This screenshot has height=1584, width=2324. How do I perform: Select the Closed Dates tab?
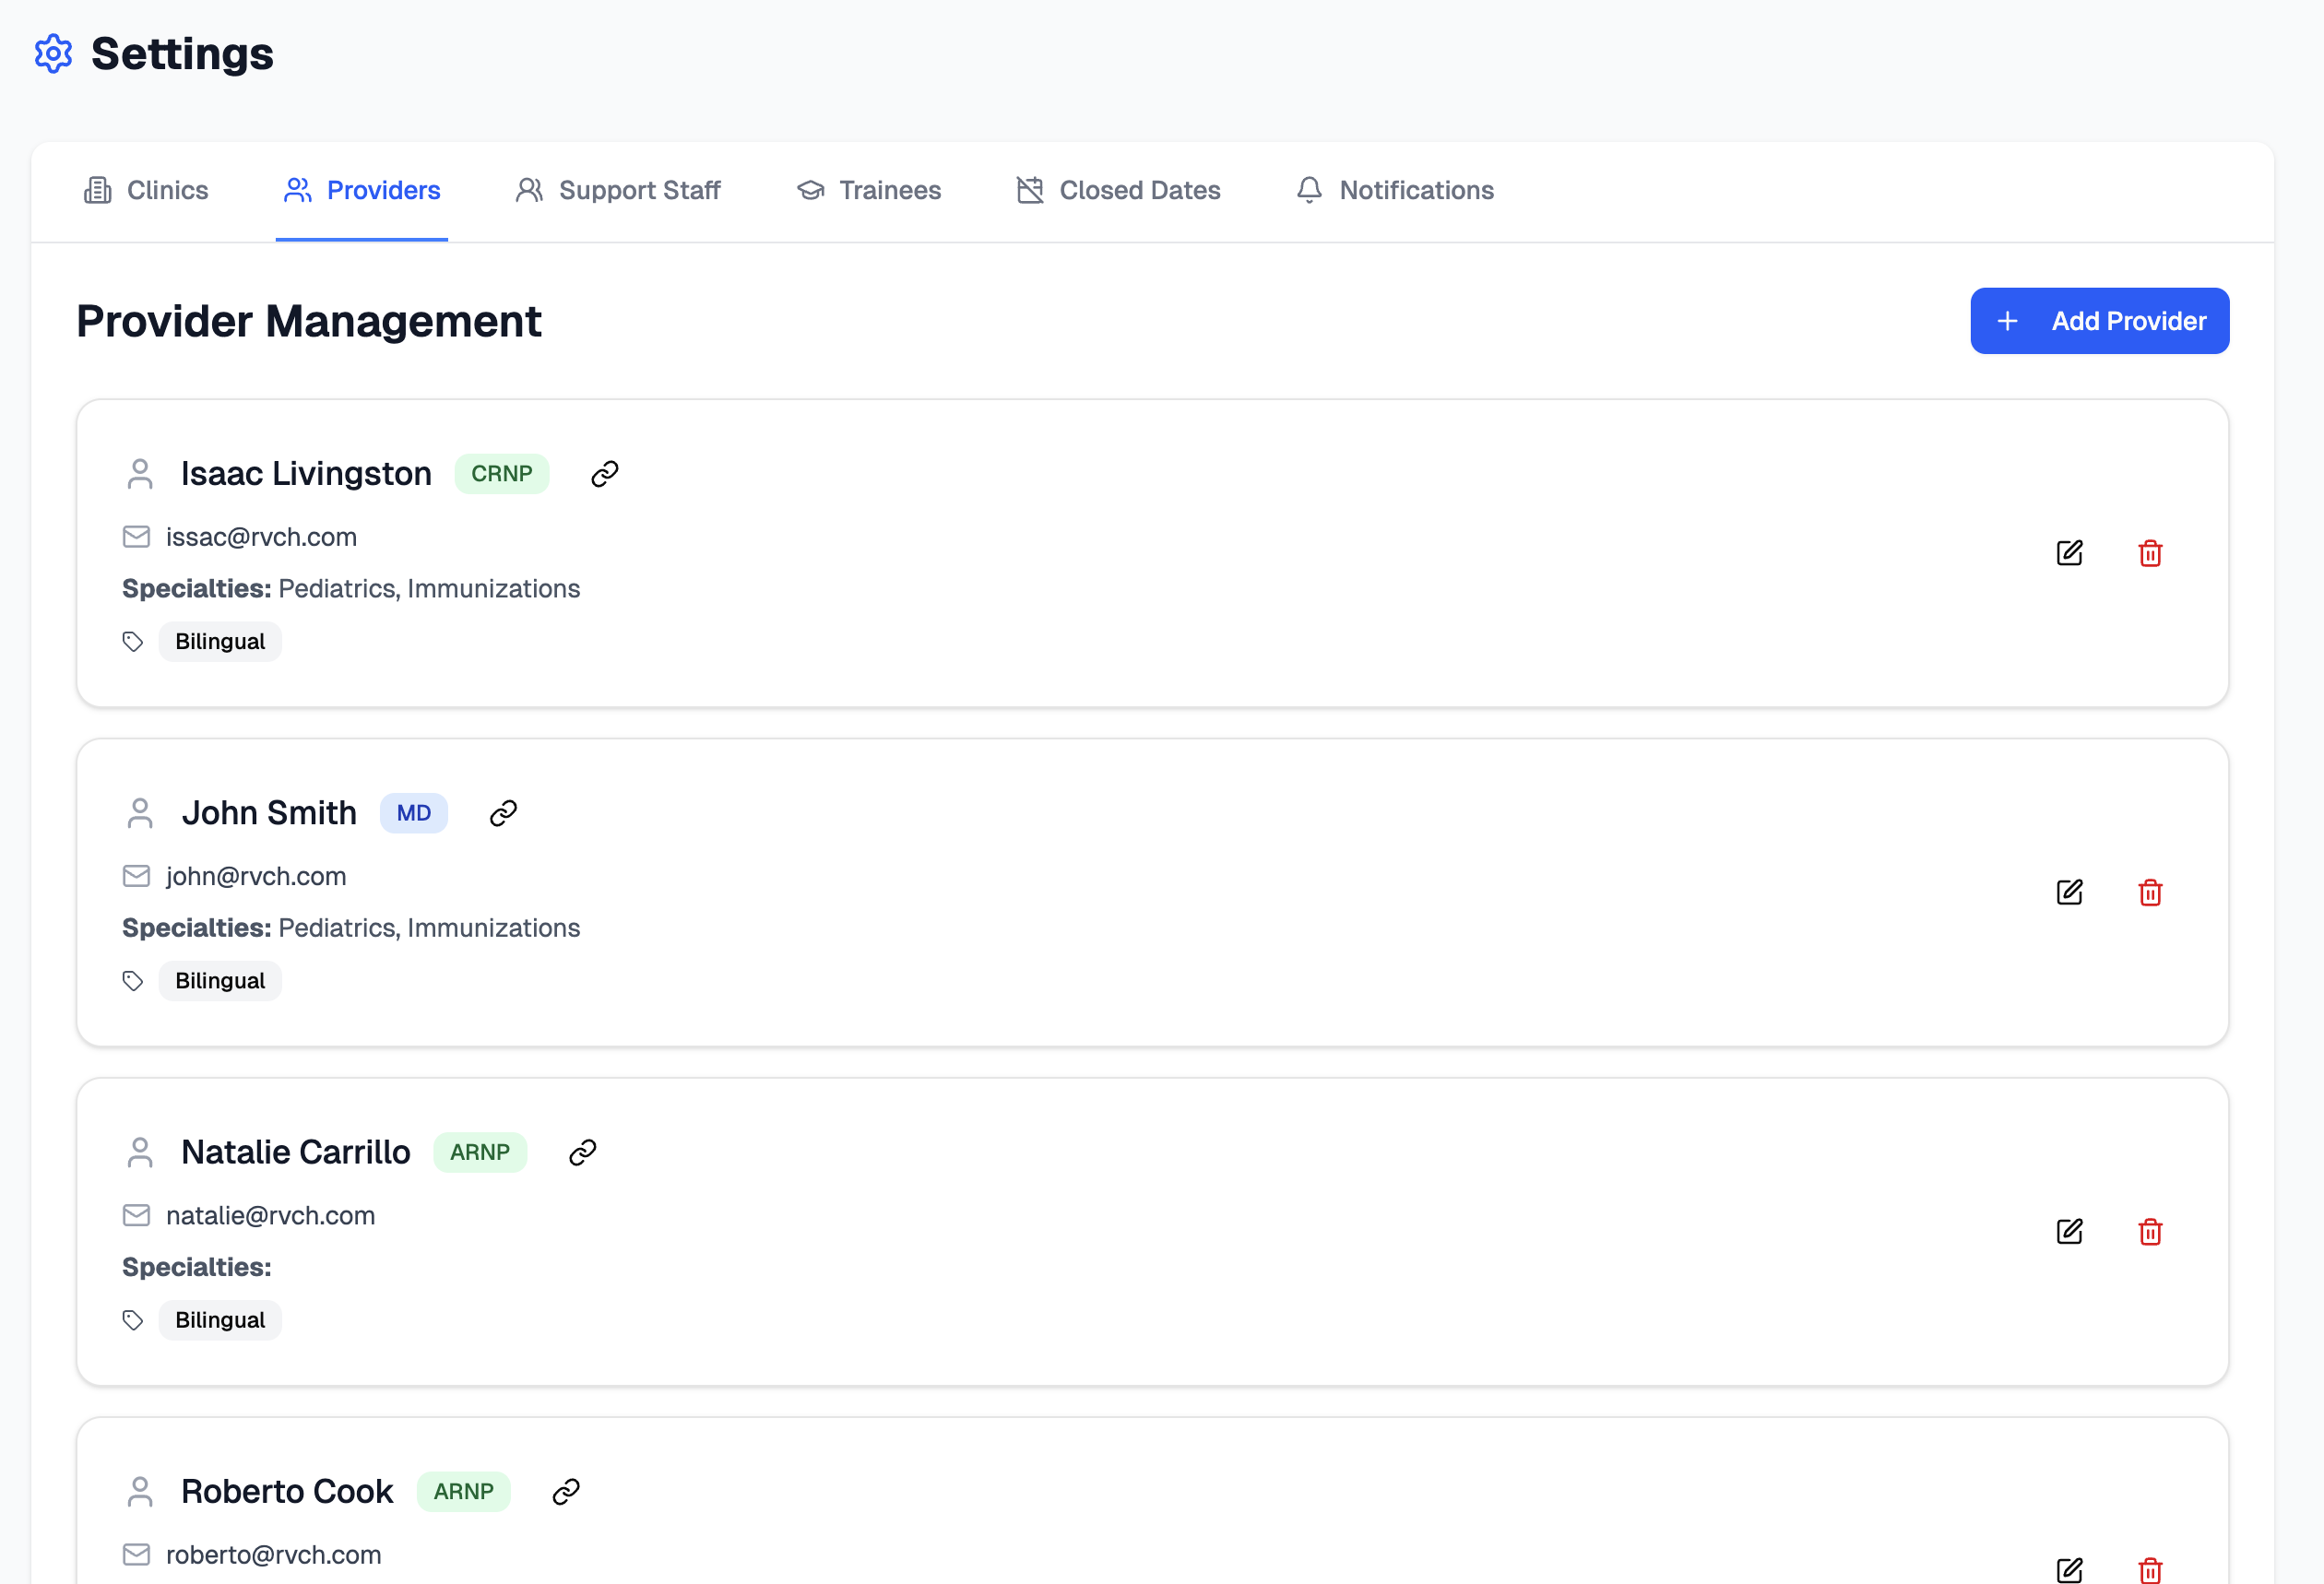(x=1118, y=190)
